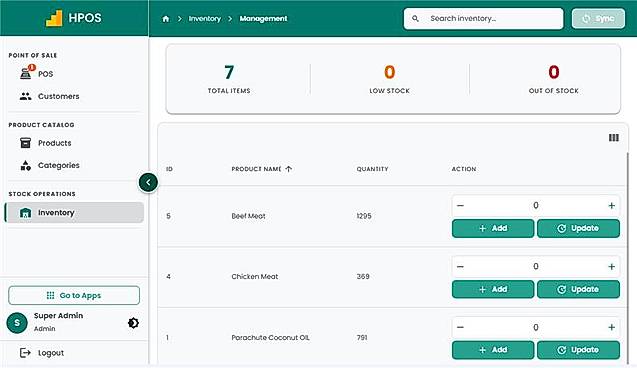Increase Beef Meat quantity with plus
Viewport: 637px width, 368px height.
[611, 206]
